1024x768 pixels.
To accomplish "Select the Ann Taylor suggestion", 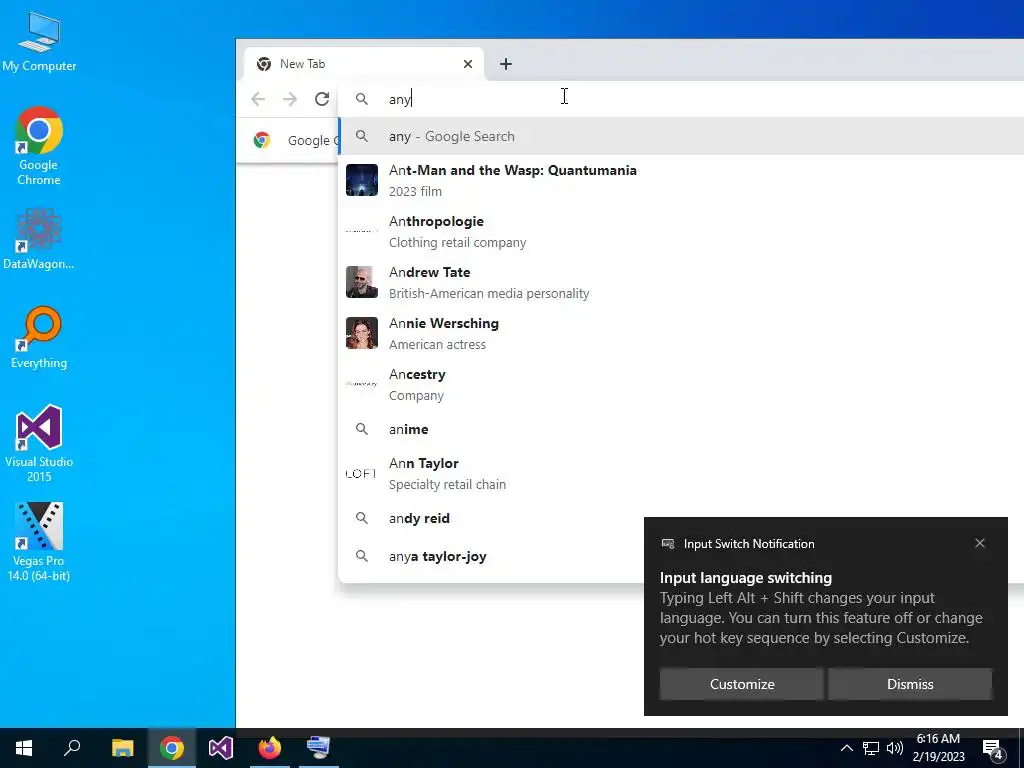I will pos(680,473).
